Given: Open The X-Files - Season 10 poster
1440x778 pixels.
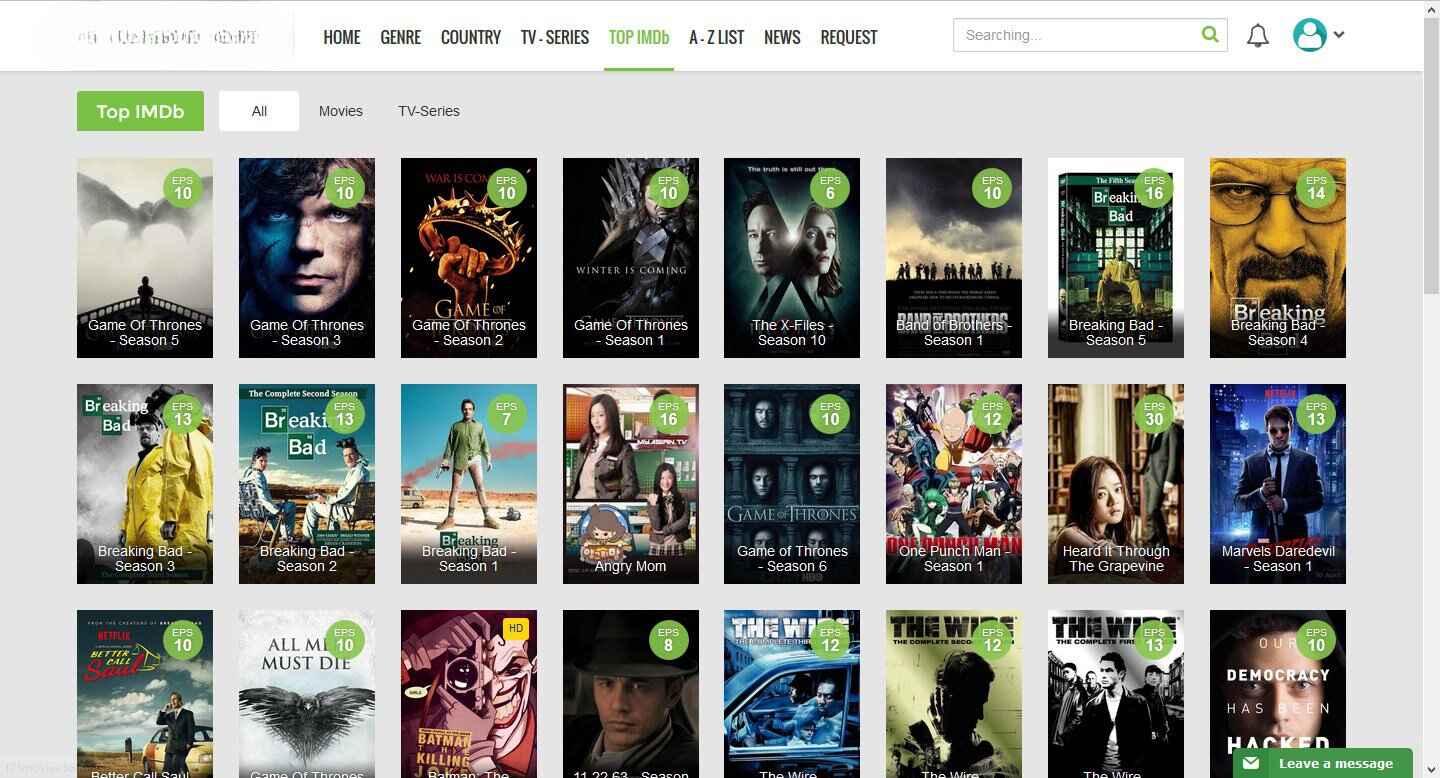Looking at the screenshot, I should (x=792, y=258).
